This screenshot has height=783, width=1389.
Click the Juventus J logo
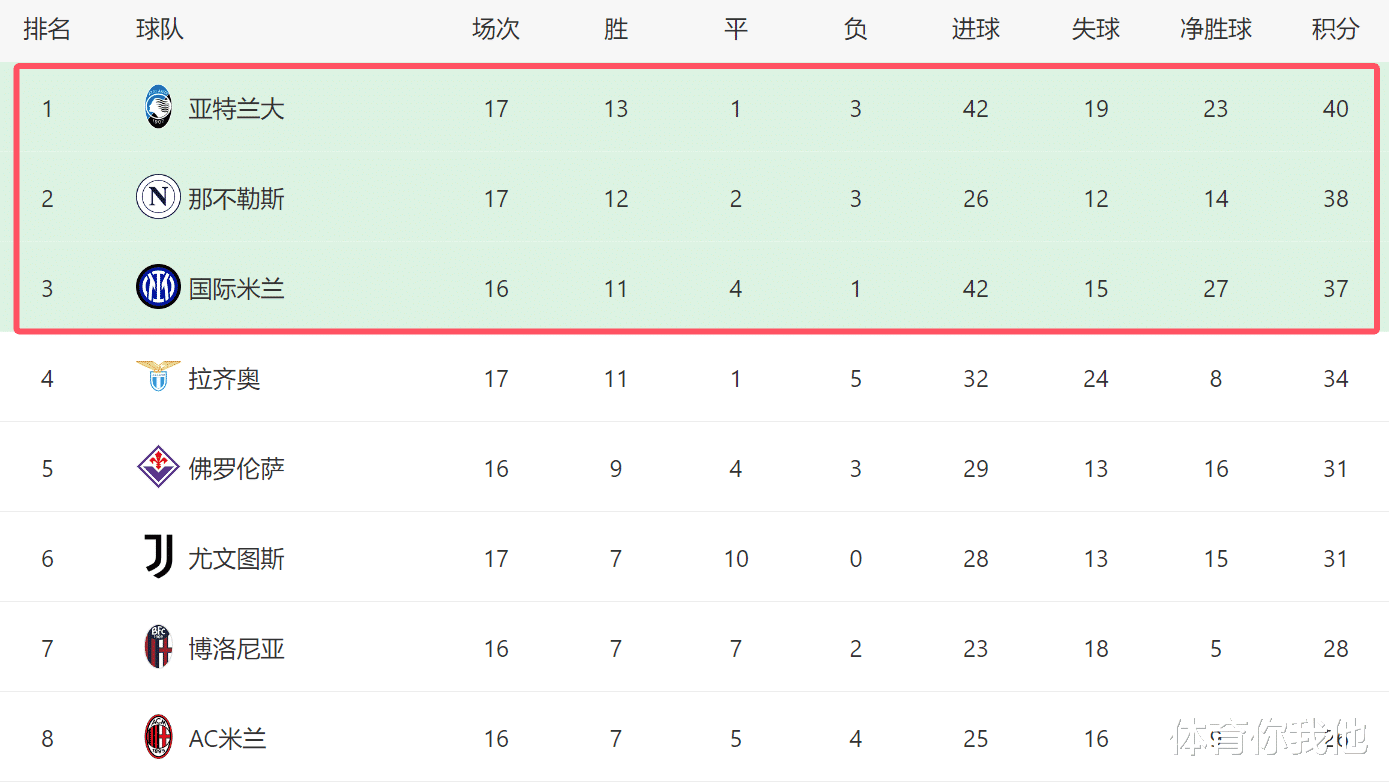tap(158, 557)
